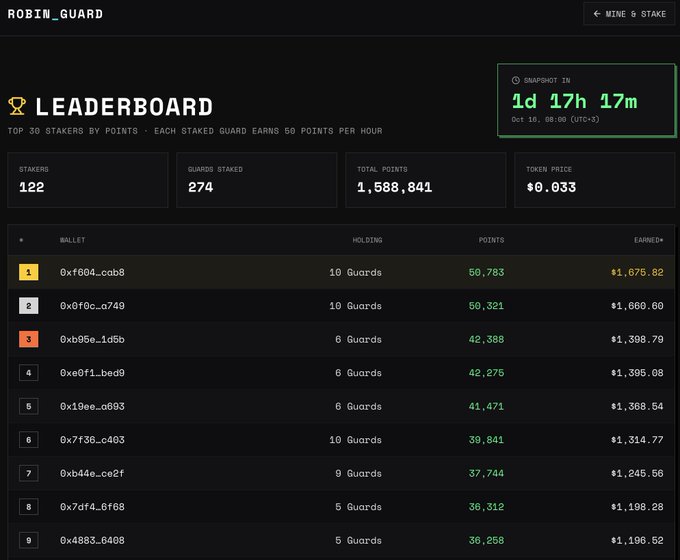Click the Mine & Stake back button
Viewport: 680px width, 560px height.
[x=629, y=14]
